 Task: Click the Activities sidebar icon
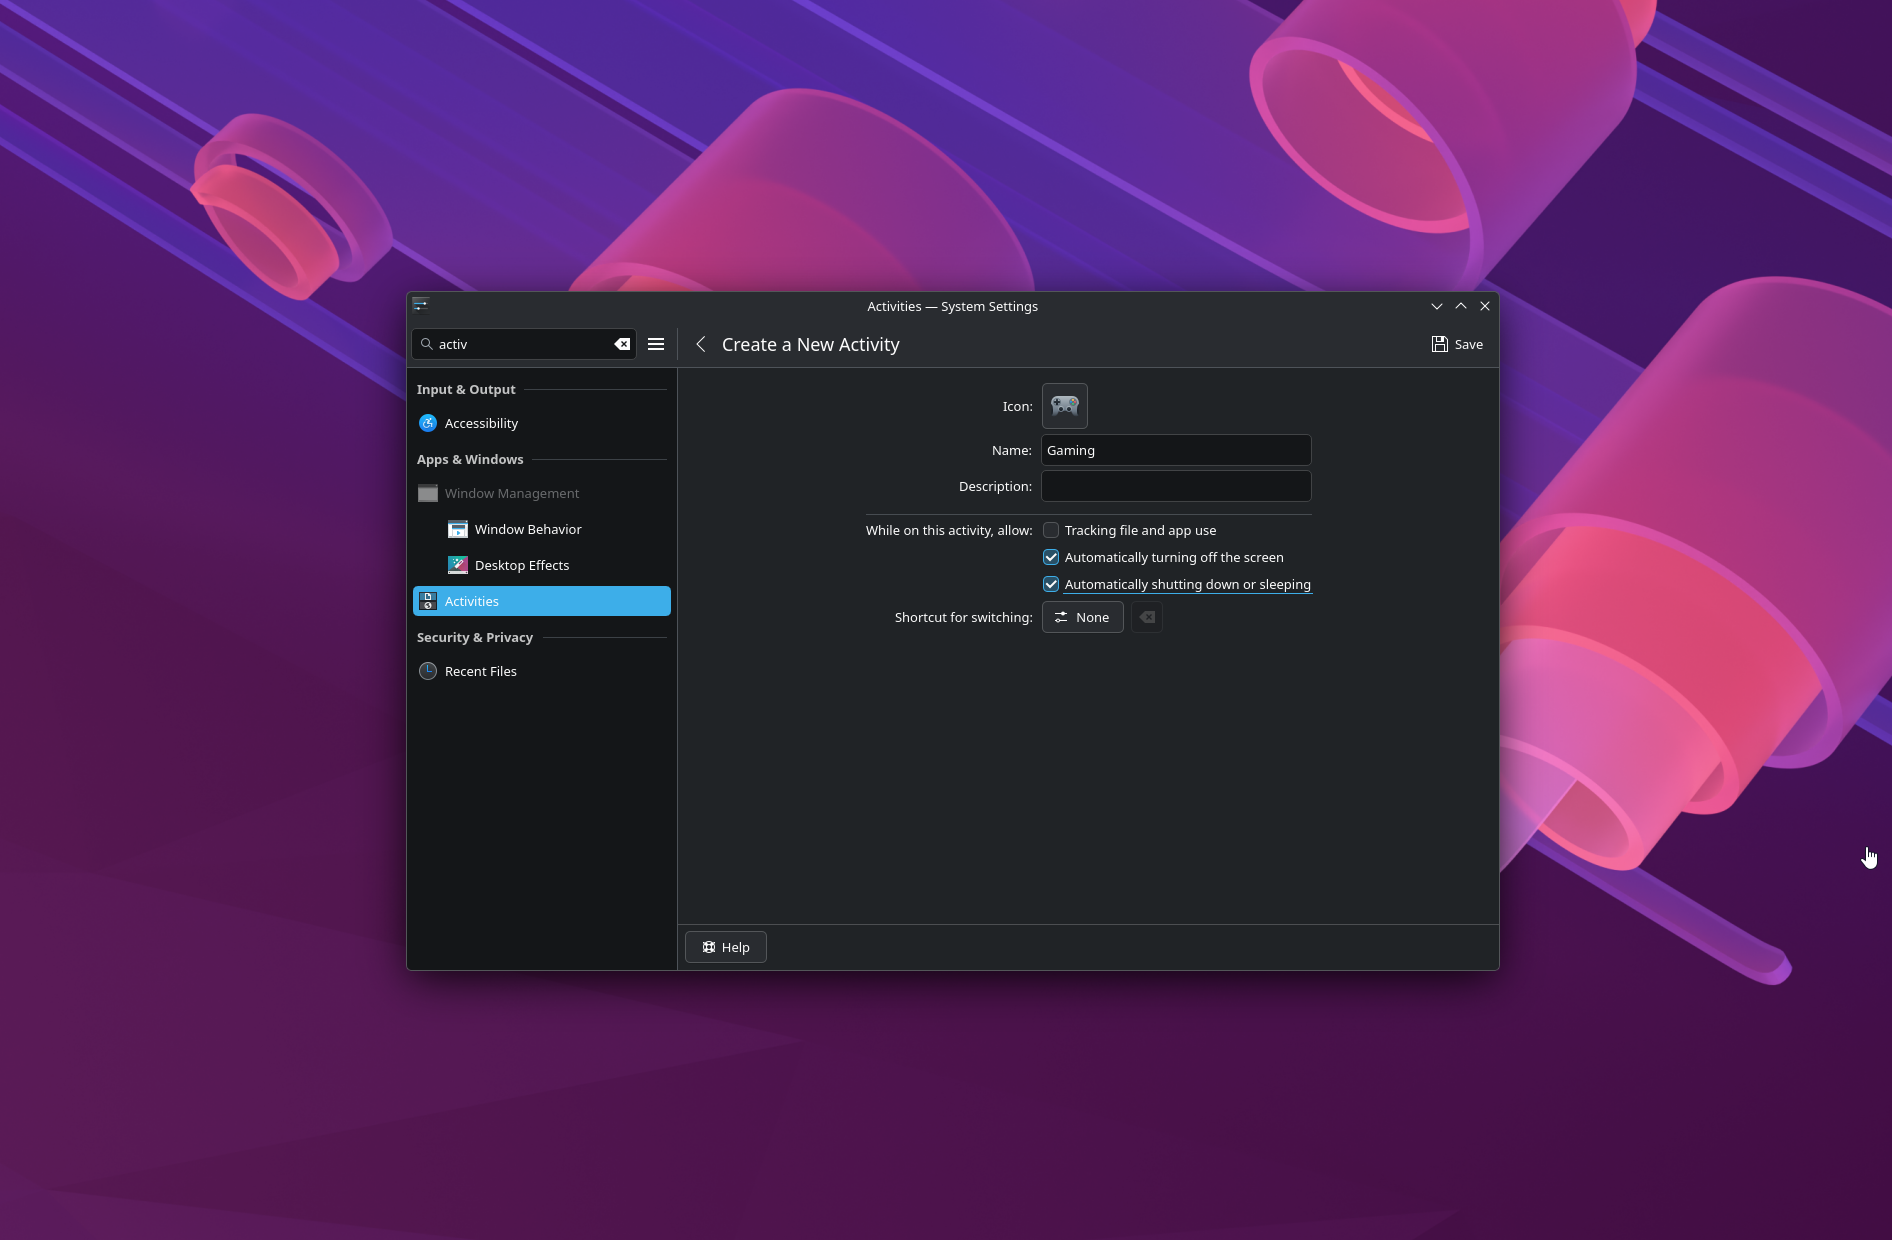pyautogui.click(x=428, y=601)
